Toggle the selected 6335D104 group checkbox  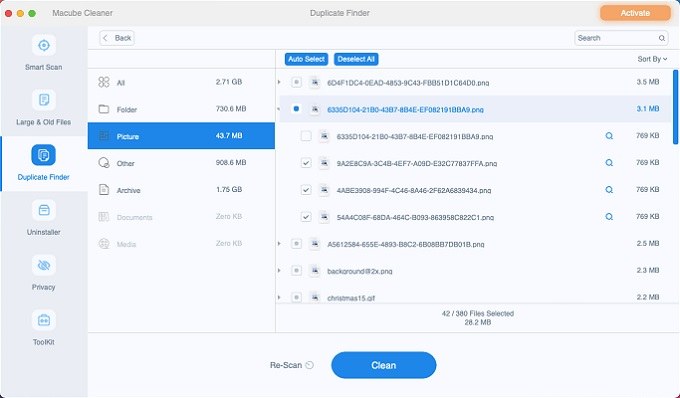(296, 109)
